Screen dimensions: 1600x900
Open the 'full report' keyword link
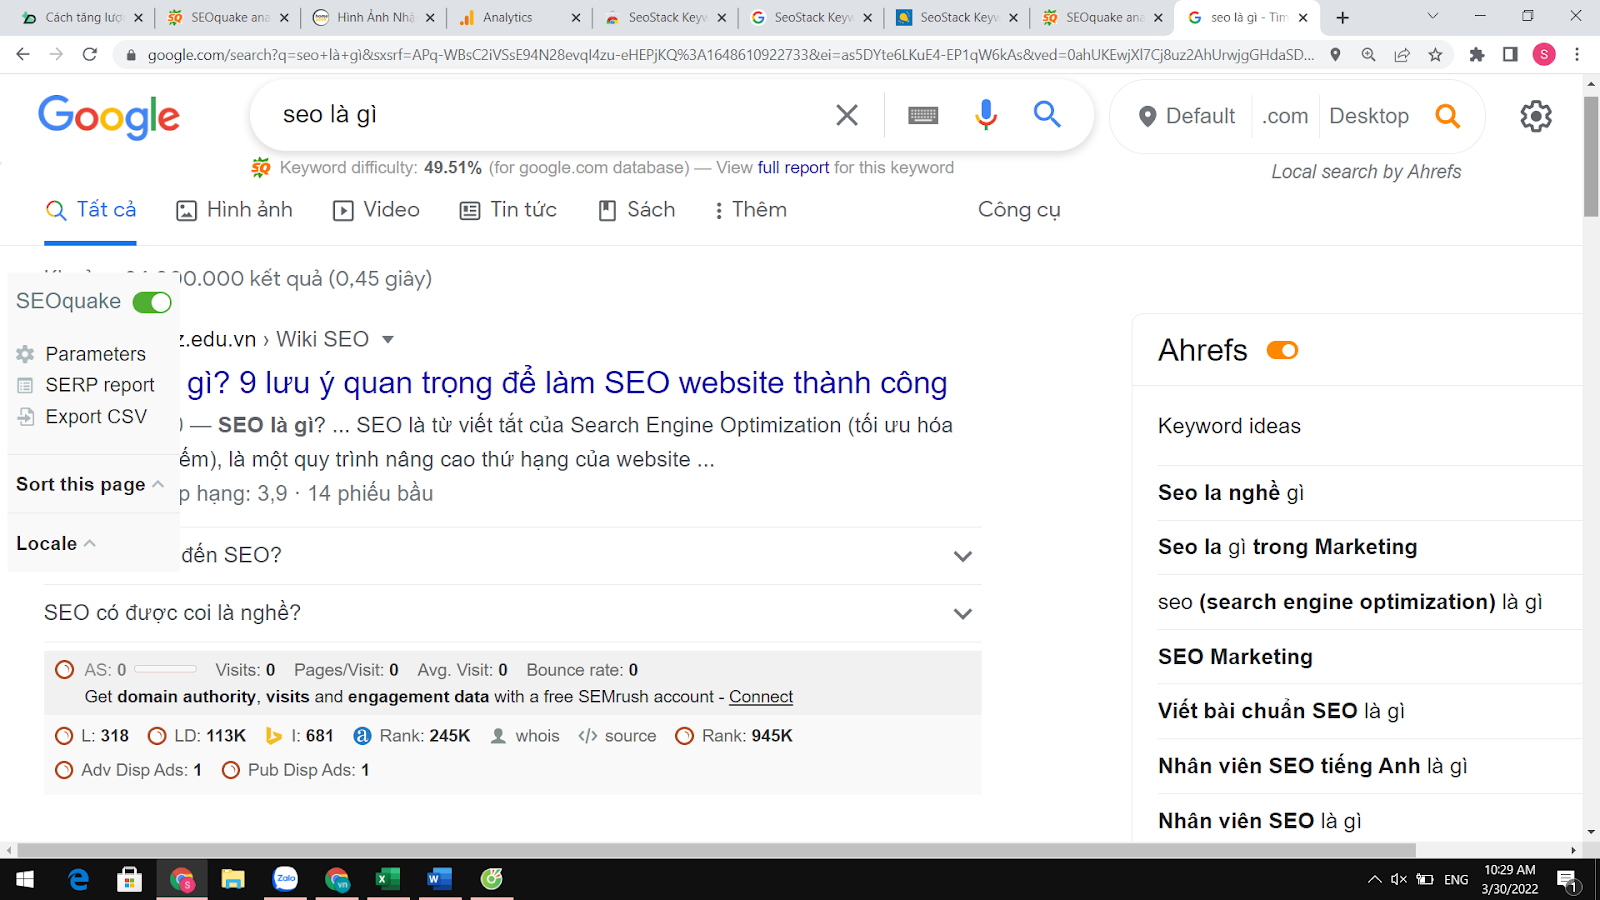(793, 168)
